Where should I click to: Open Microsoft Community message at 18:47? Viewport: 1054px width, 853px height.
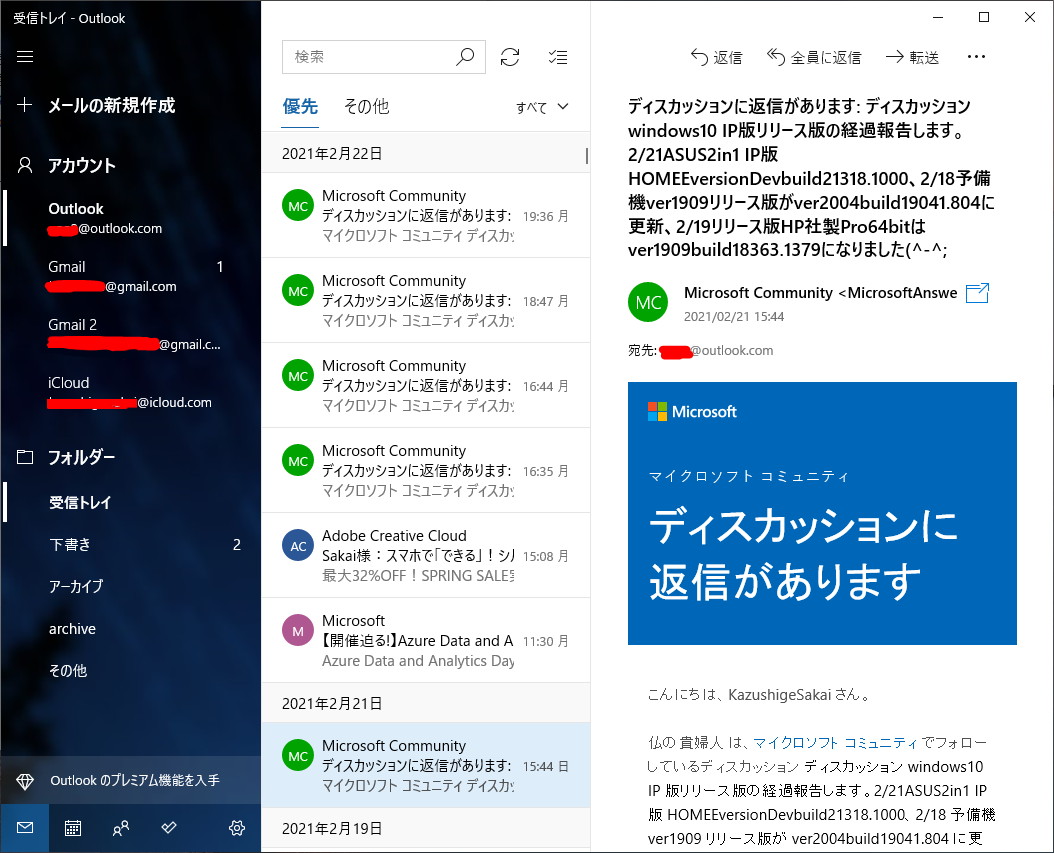[425, 300]
